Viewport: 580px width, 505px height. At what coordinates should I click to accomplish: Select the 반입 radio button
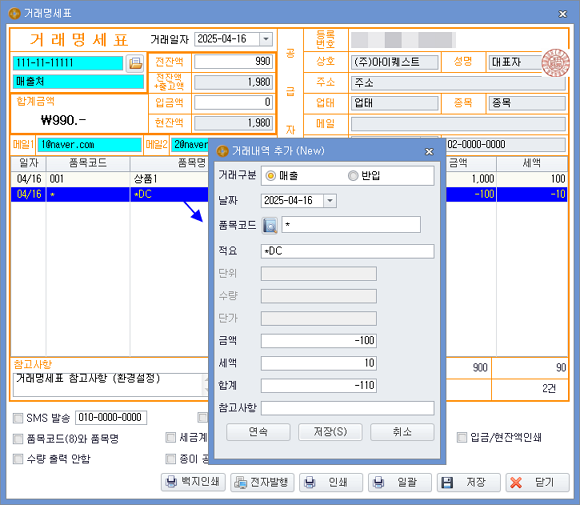click(x=353, y=176)
